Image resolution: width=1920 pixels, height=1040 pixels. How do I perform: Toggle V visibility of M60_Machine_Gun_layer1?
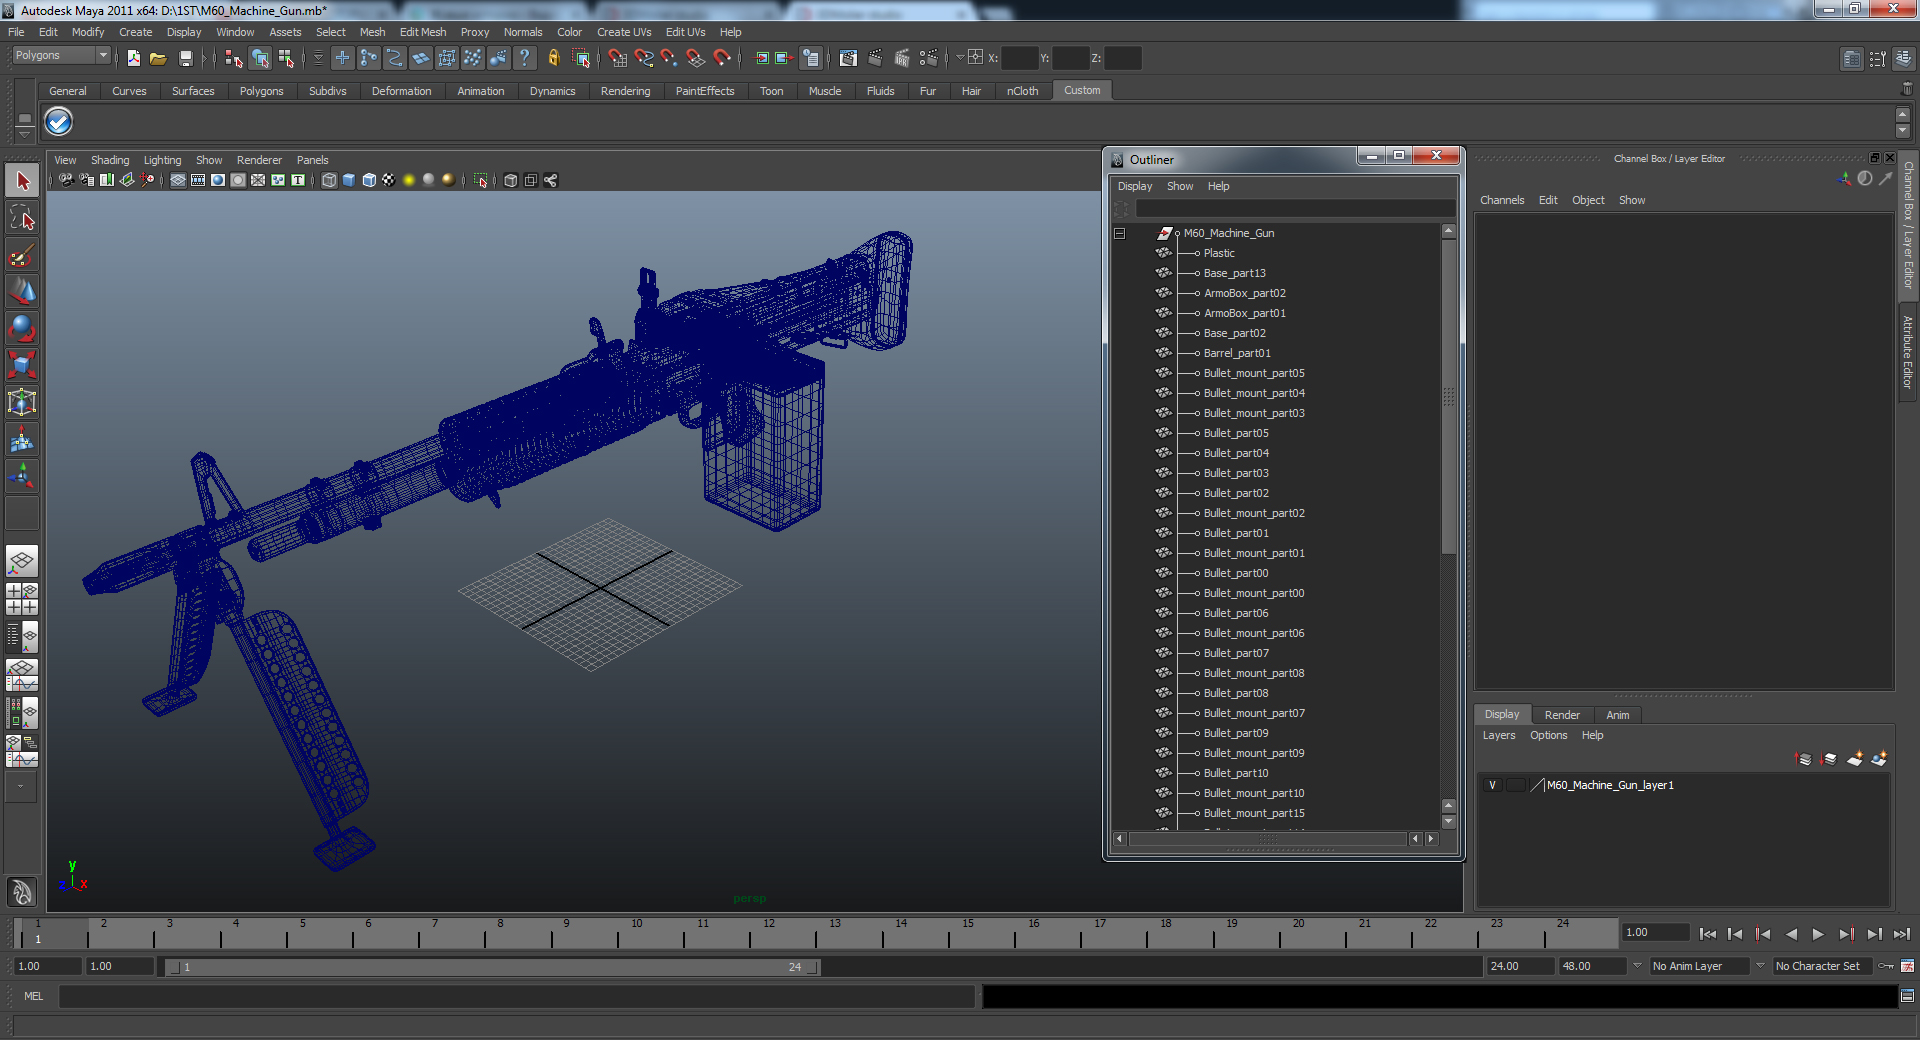[x=1492, y=785]
